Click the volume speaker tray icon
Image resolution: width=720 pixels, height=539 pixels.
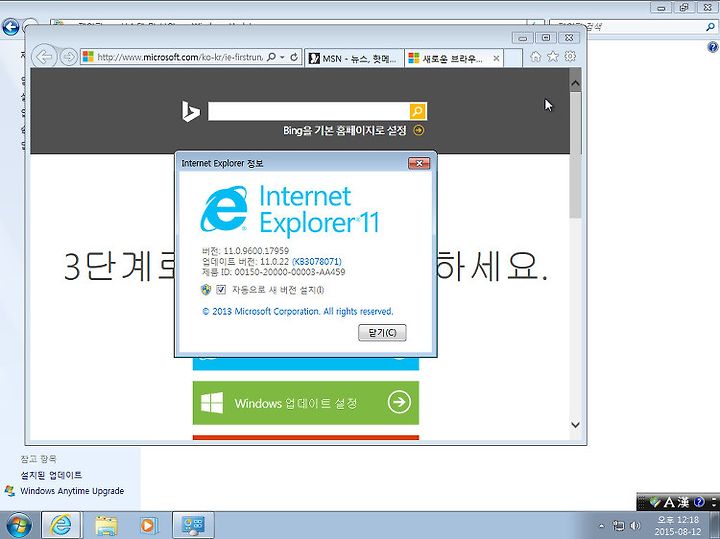coord(636,526)
